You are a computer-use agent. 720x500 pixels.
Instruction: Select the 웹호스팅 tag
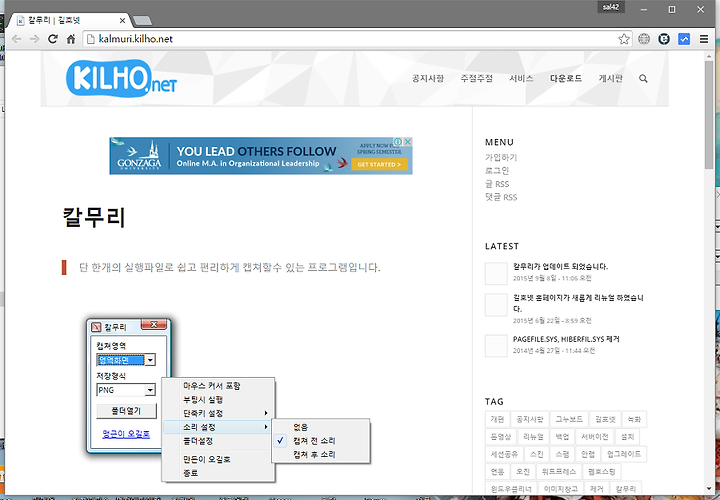pos(602,472)
